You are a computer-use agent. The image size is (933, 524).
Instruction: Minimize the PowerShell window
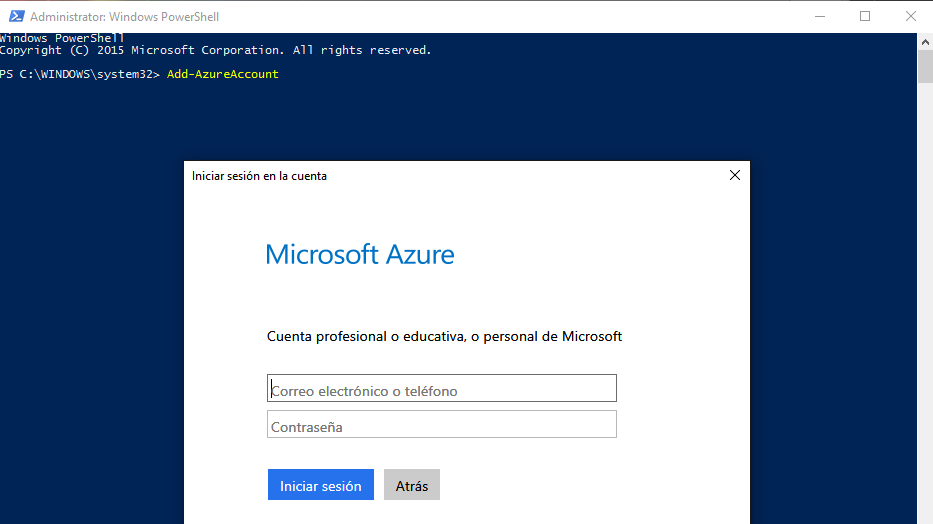click(818, 16)
